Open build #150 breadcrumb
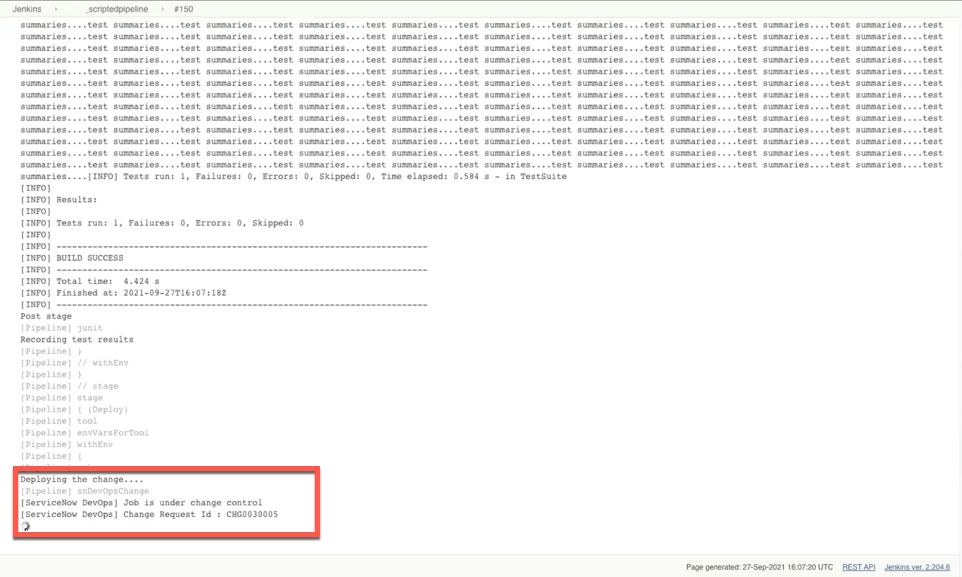Image resolution: width=962 pixels, height=577 pixels. [183, 9]
